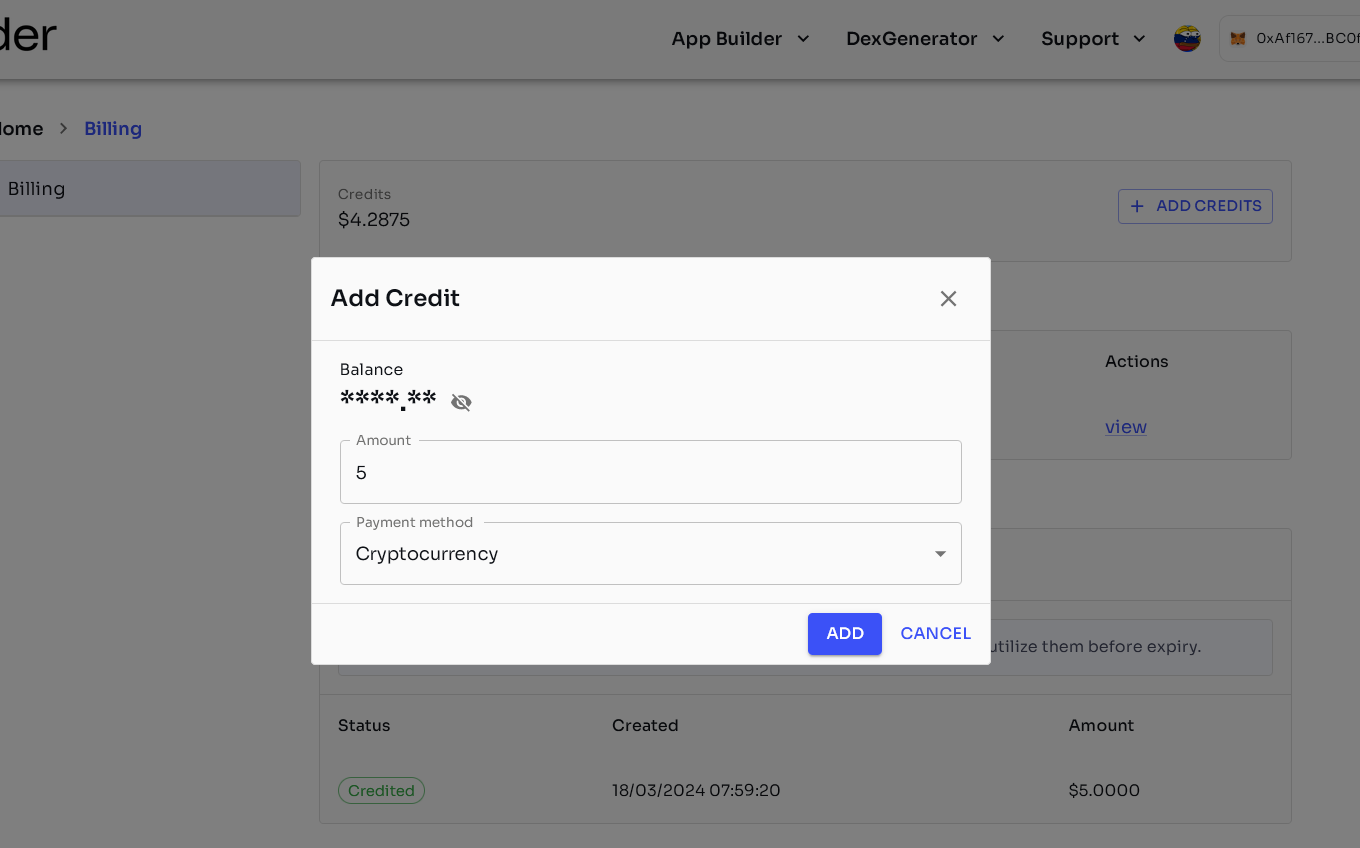Open the Support dropdown

1092,38
